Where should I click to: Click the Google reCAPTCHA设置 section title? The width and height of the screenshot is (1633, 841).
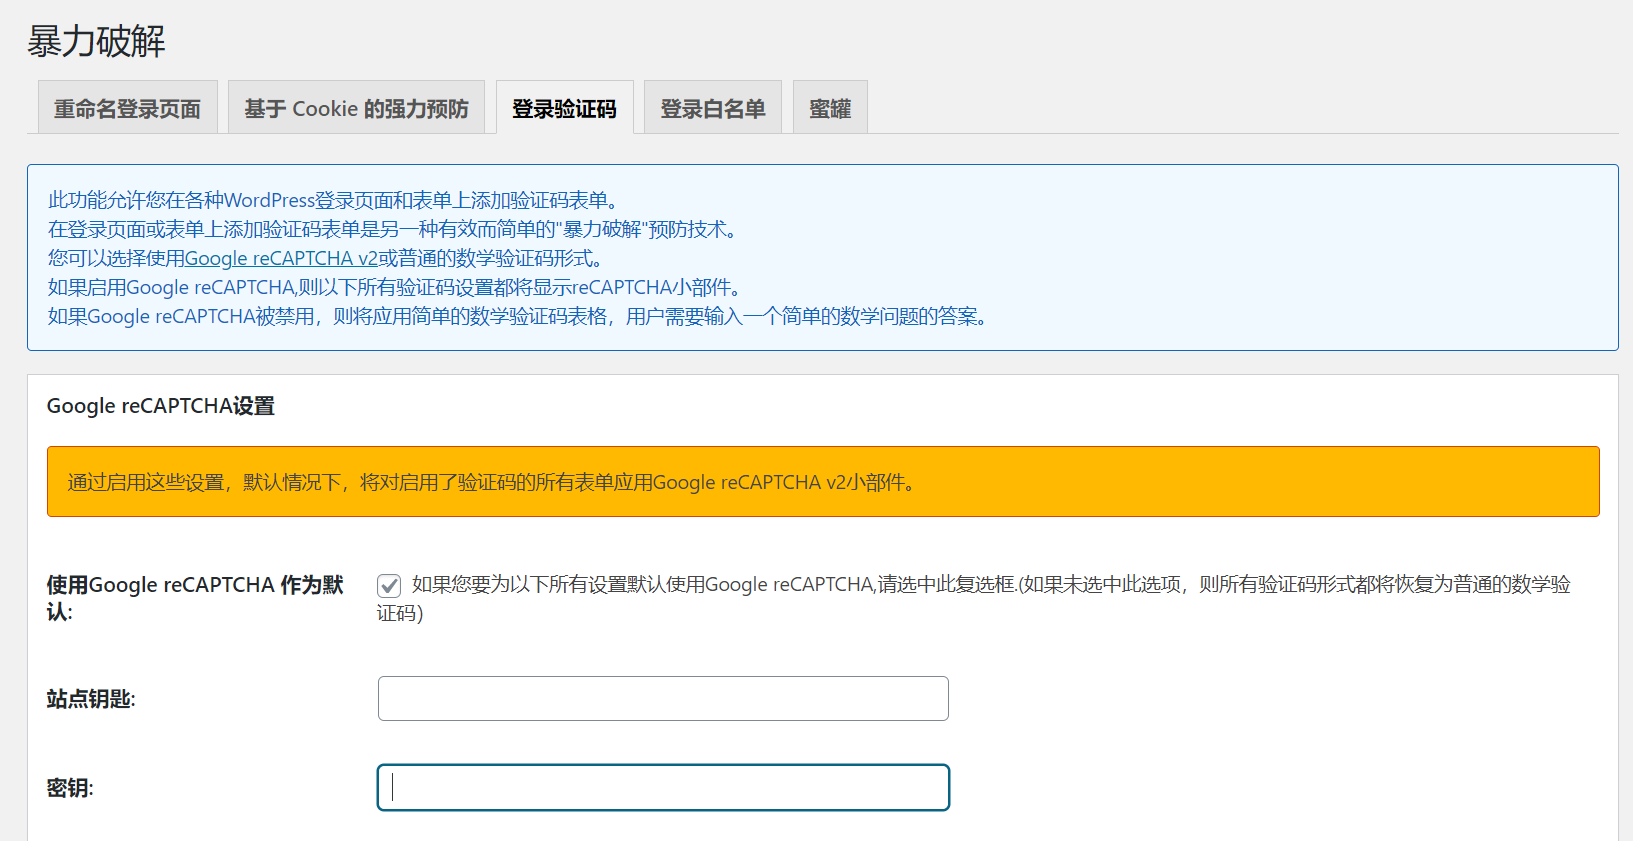160,406
